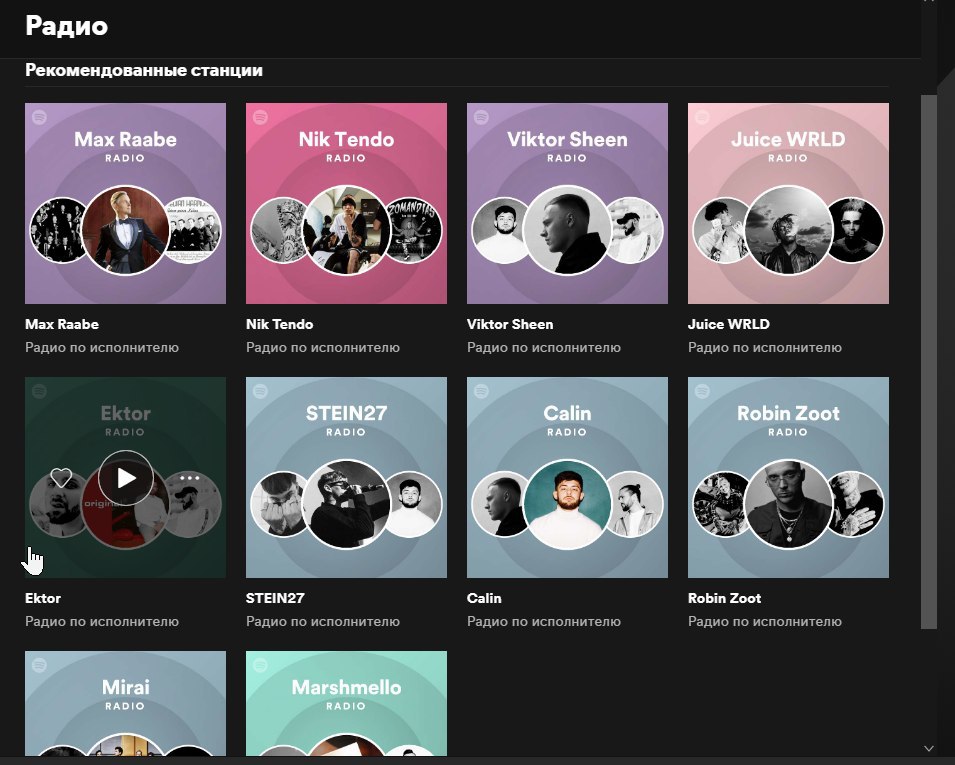Click the Robin Zoot title link
955x765 pixels.
pyautogui.click(x=725, y=598)
